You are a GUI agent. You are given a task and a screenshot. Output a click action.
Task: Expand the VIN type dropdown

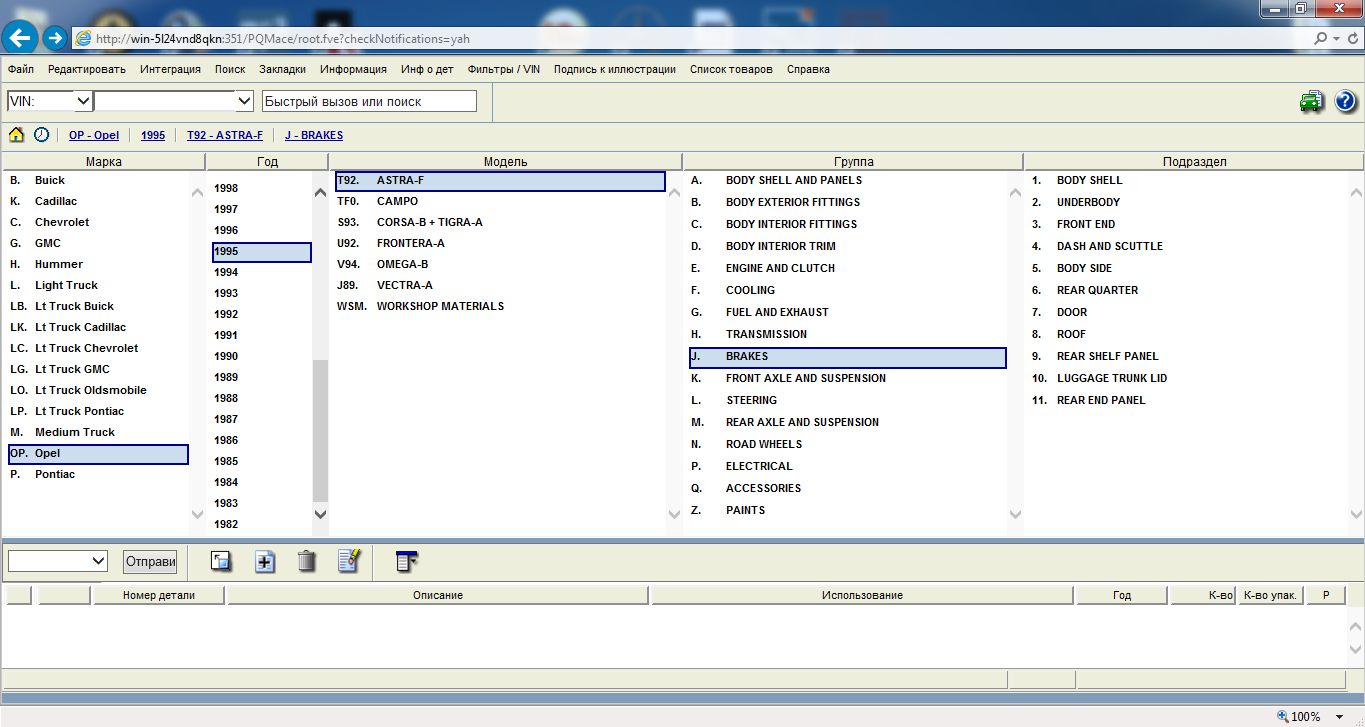click(83, 101)
